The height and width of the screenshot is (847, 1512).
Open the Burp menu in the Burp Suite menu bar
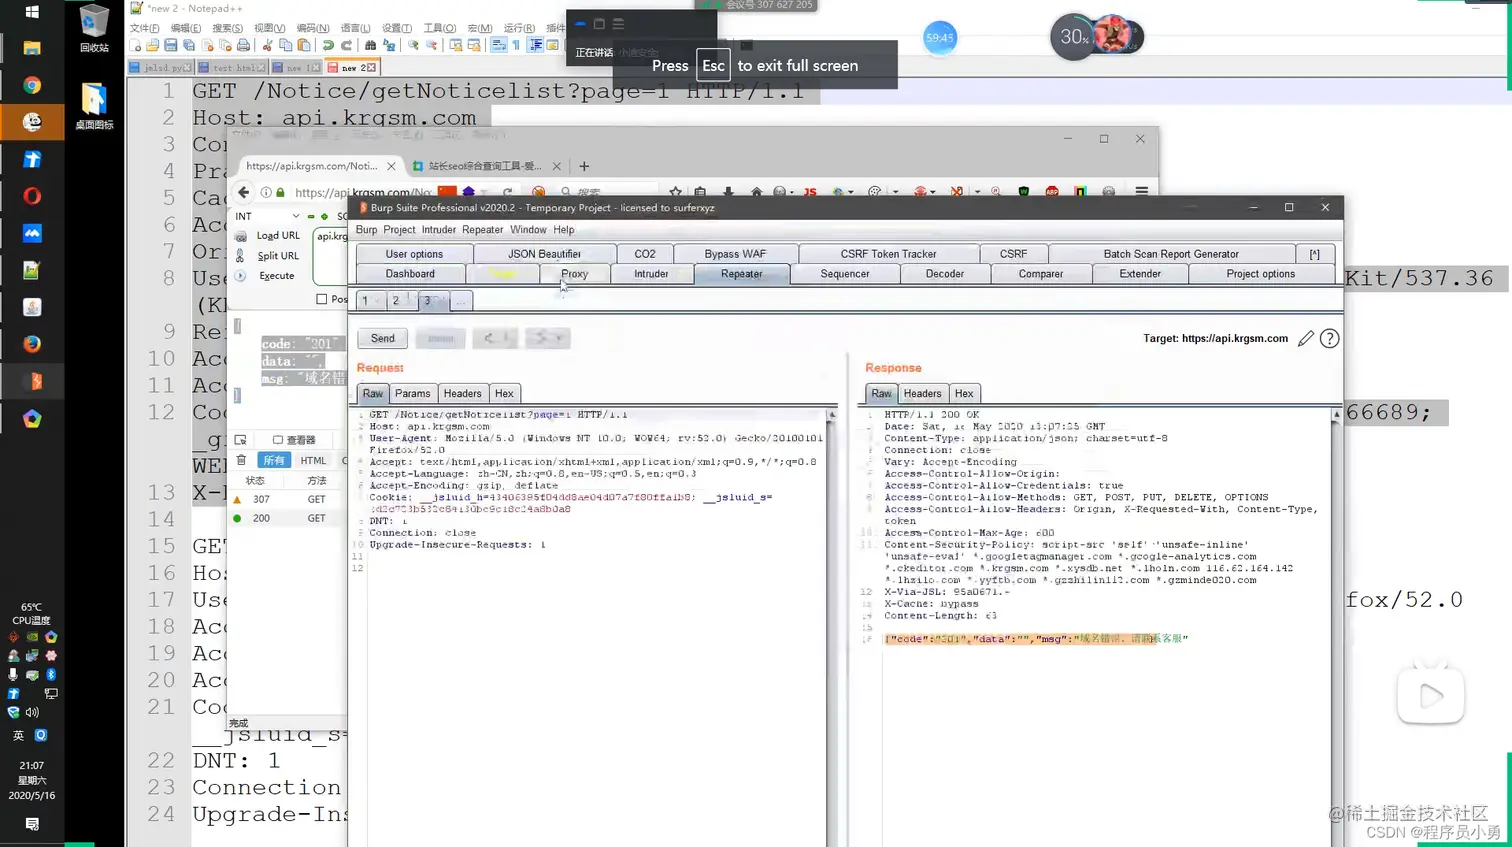pos(366,230)
